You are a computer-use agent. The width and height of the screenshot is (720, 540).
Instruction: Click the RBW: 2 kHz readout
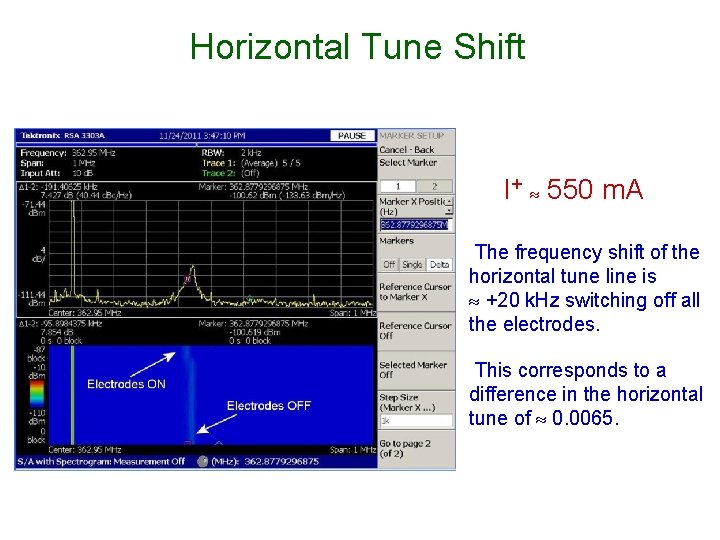point(231,153)
